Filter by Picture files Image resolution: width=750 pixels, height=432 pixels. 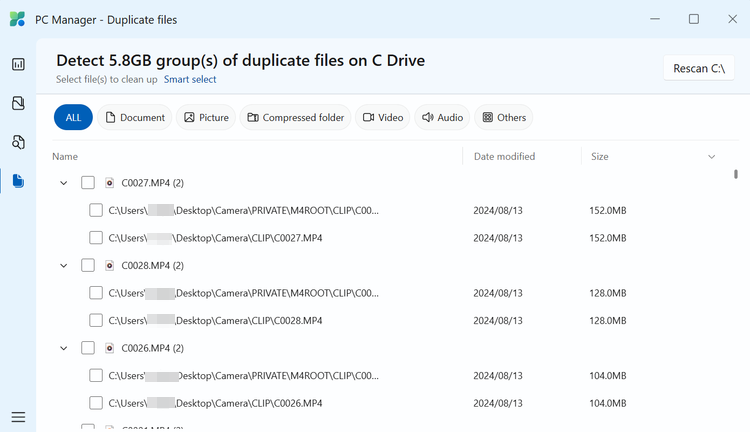point(206,117)
